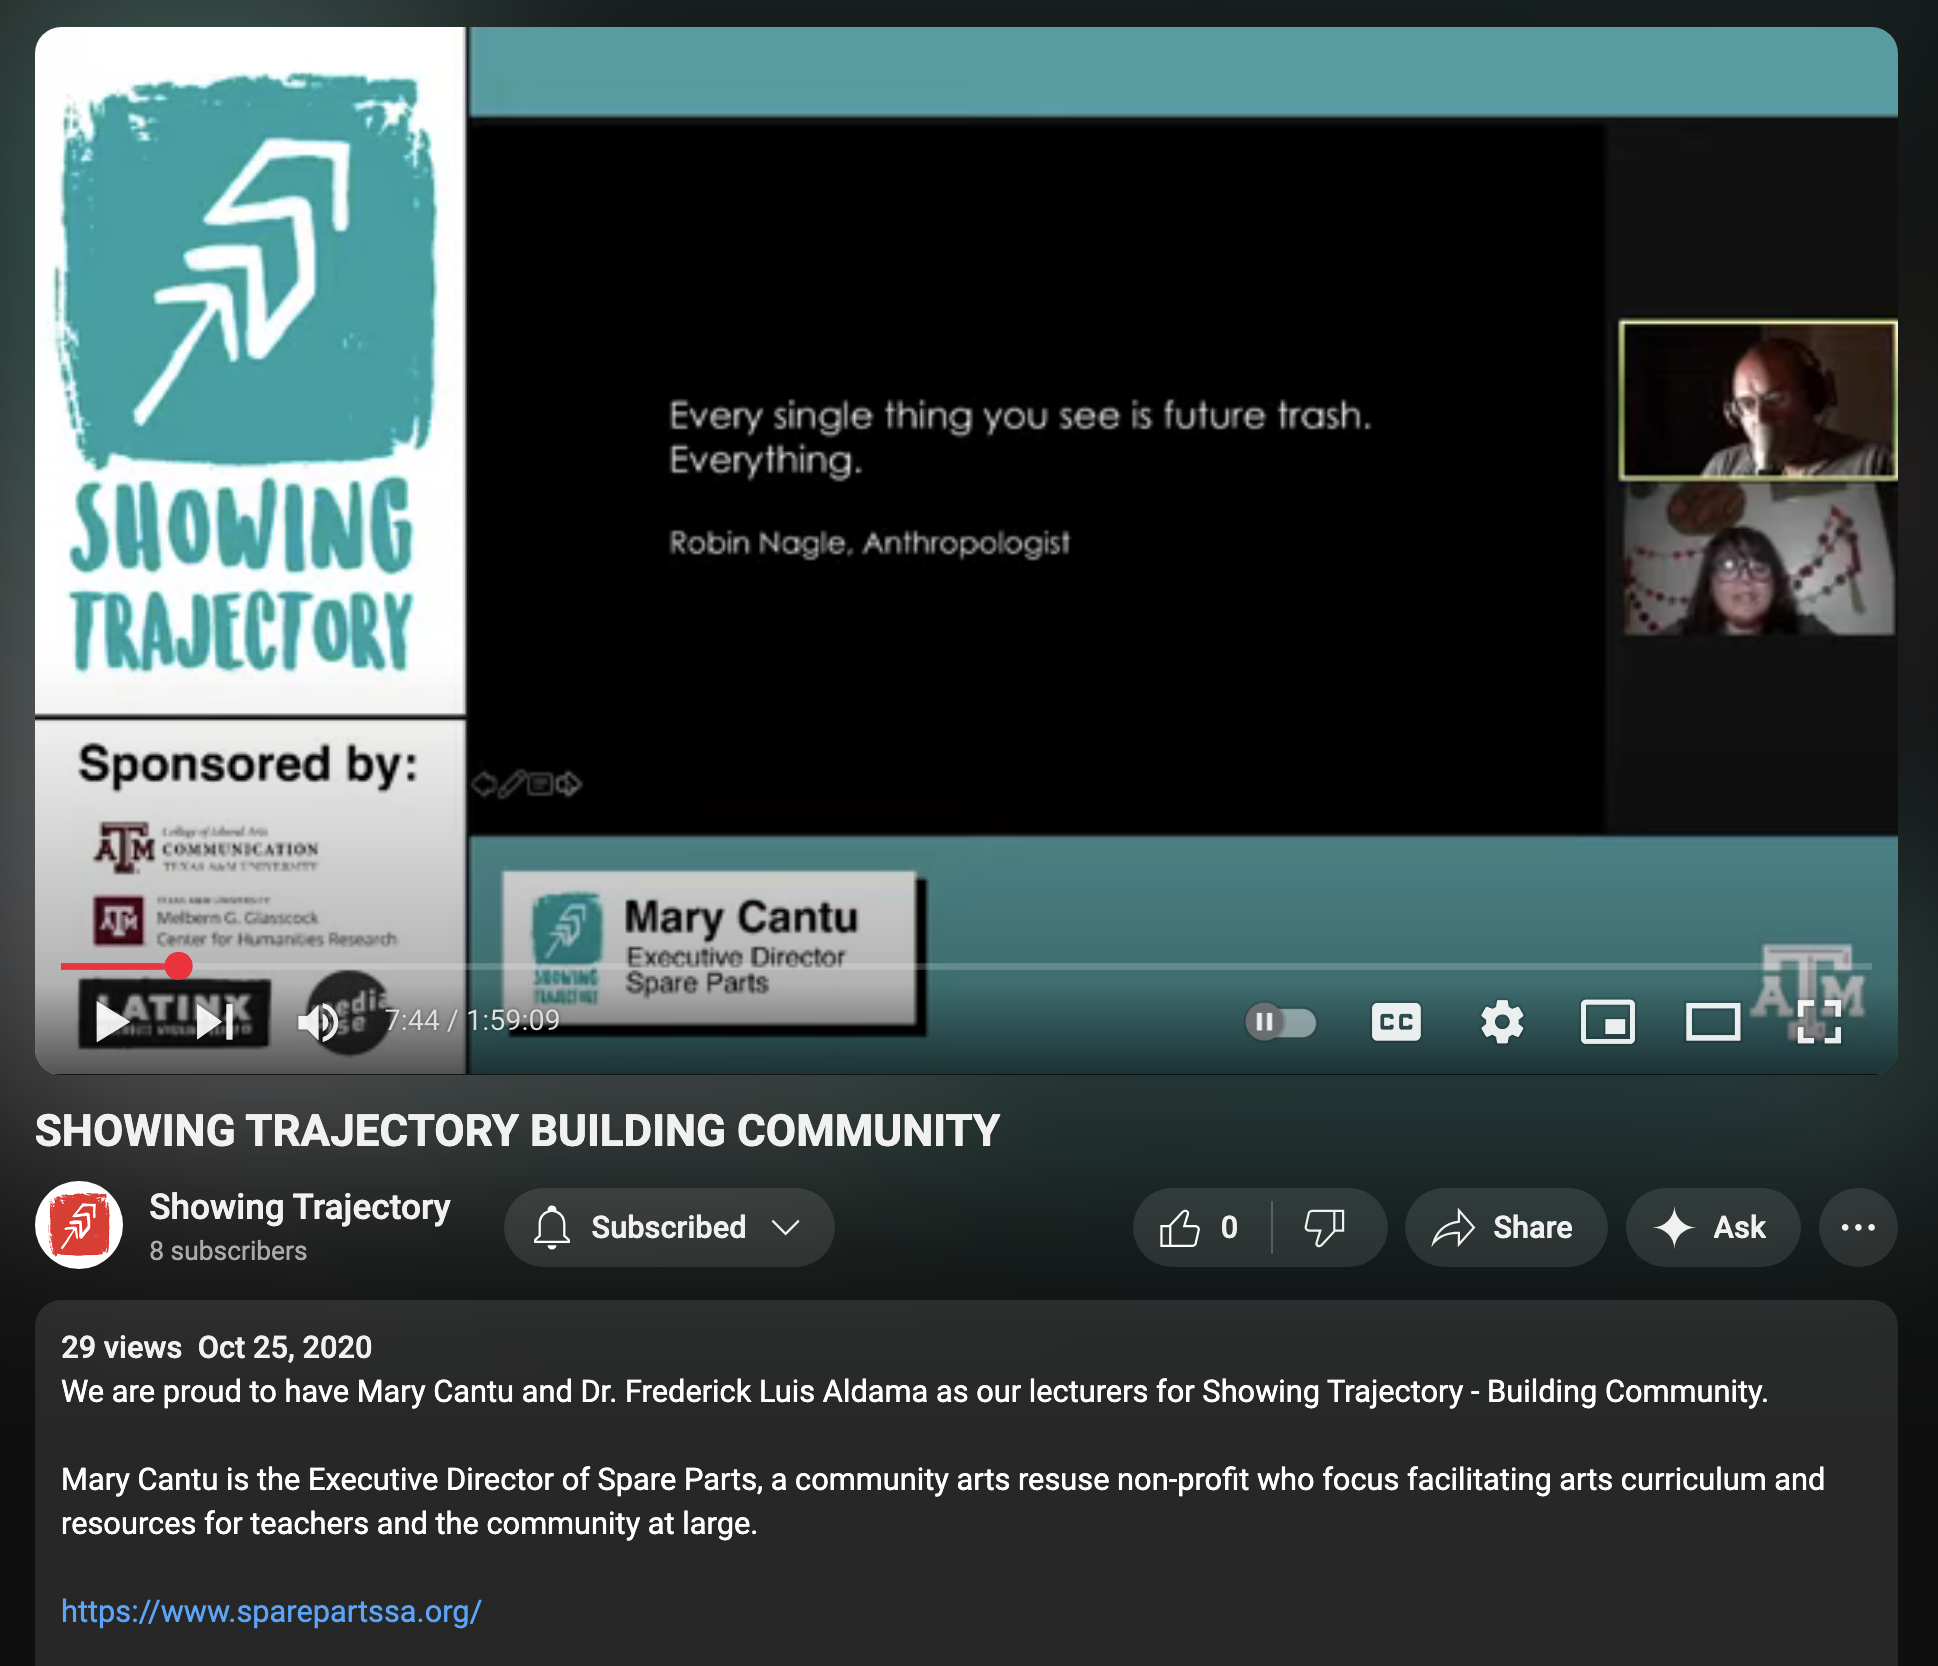The height and width of the screenshot is (1666, 1938).
Task: Click the 8 subscribers text
Action: pyautogui.click(x=228, y=1251)
